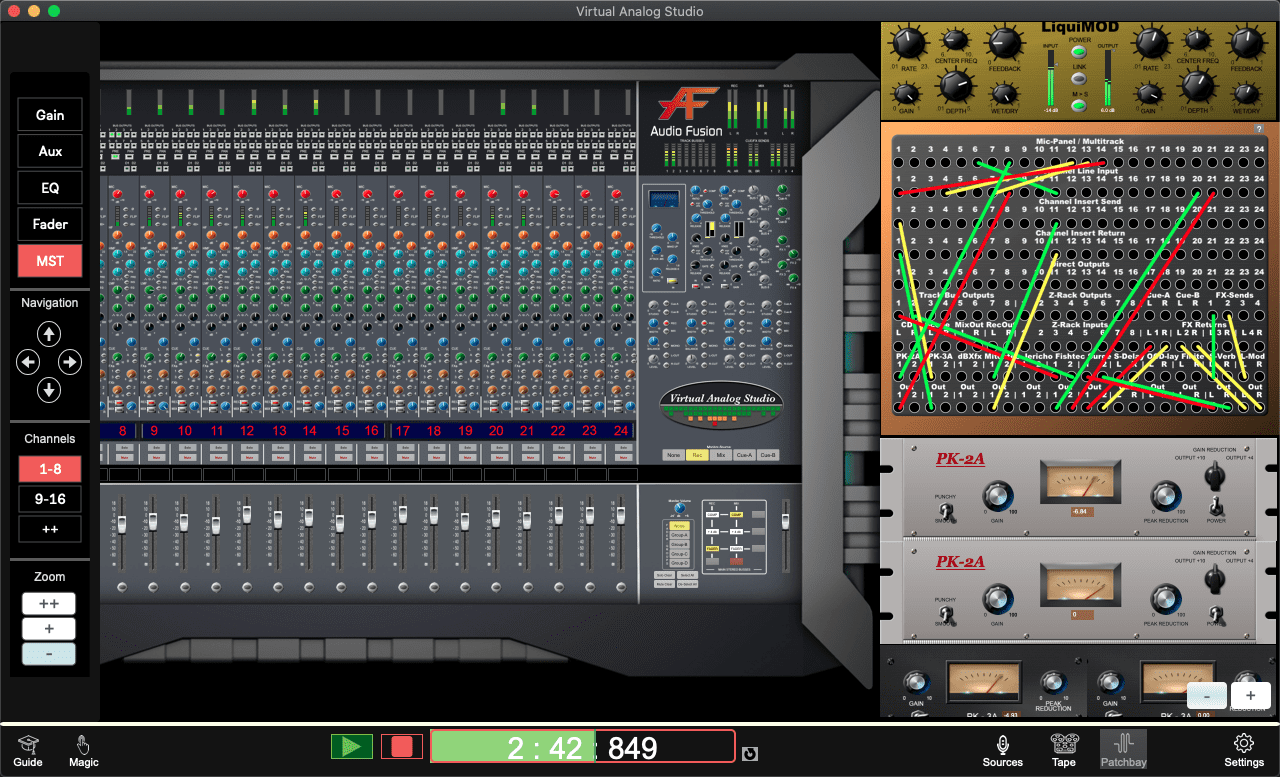The height and width of the screenshot is (777, 1280).
Task: Start playback with the green play button
Action: pos(352,746)
